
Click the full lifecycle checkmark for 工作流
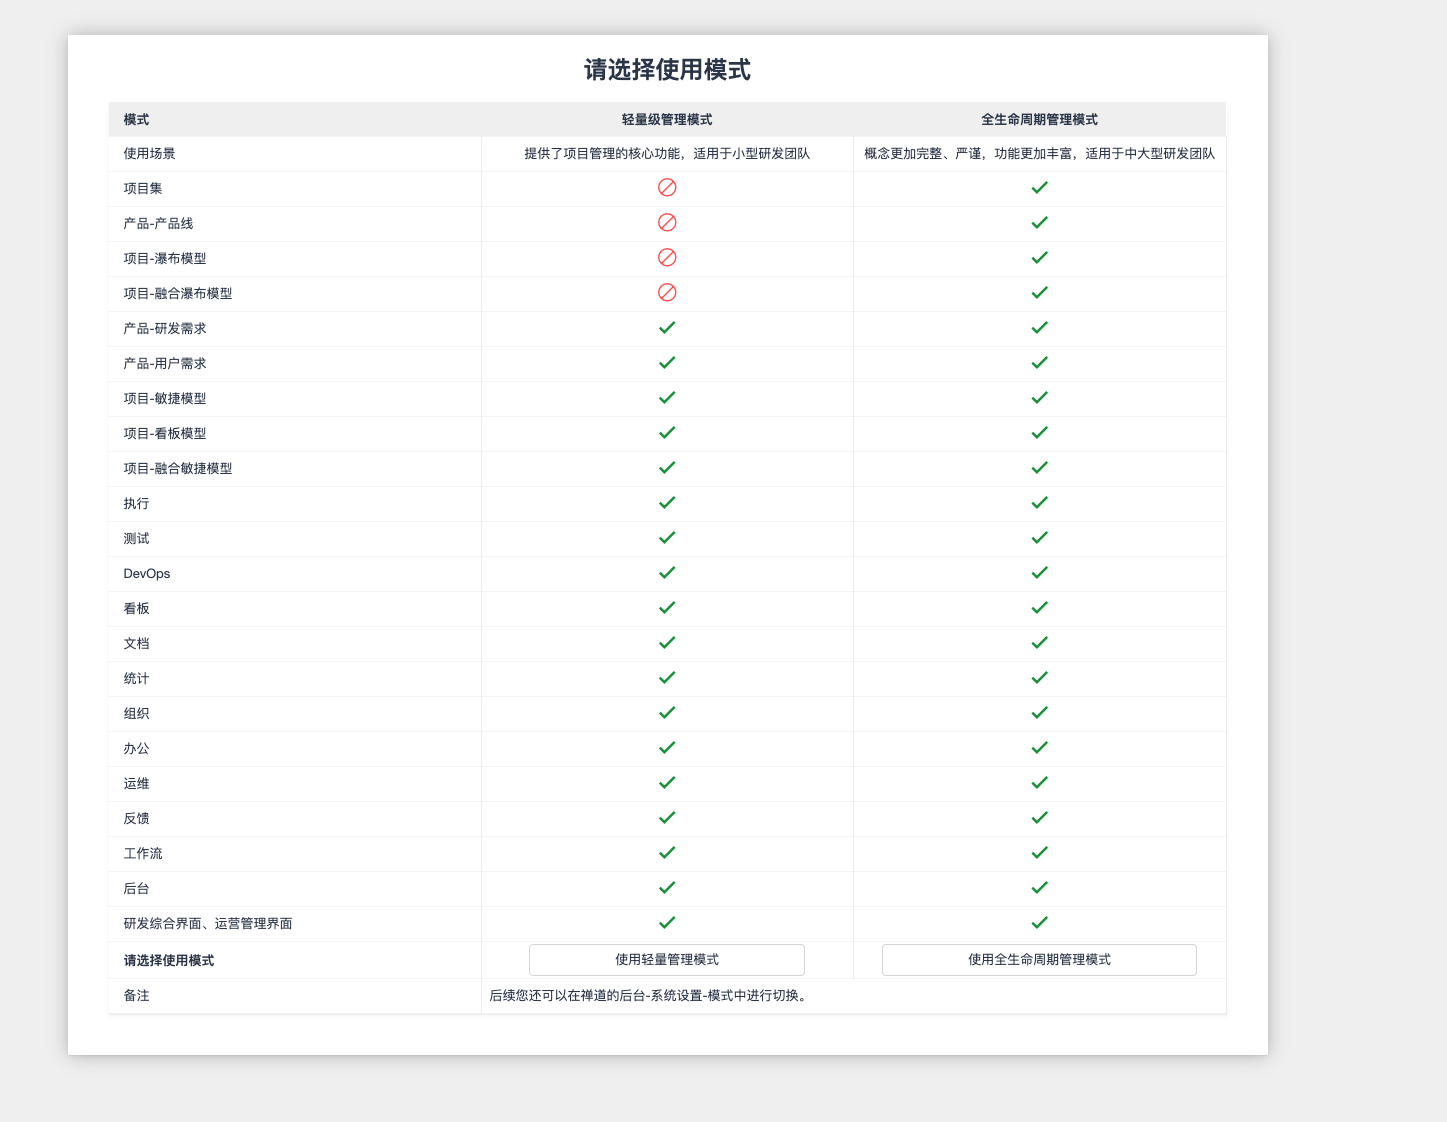click(x=1039, y=853)
